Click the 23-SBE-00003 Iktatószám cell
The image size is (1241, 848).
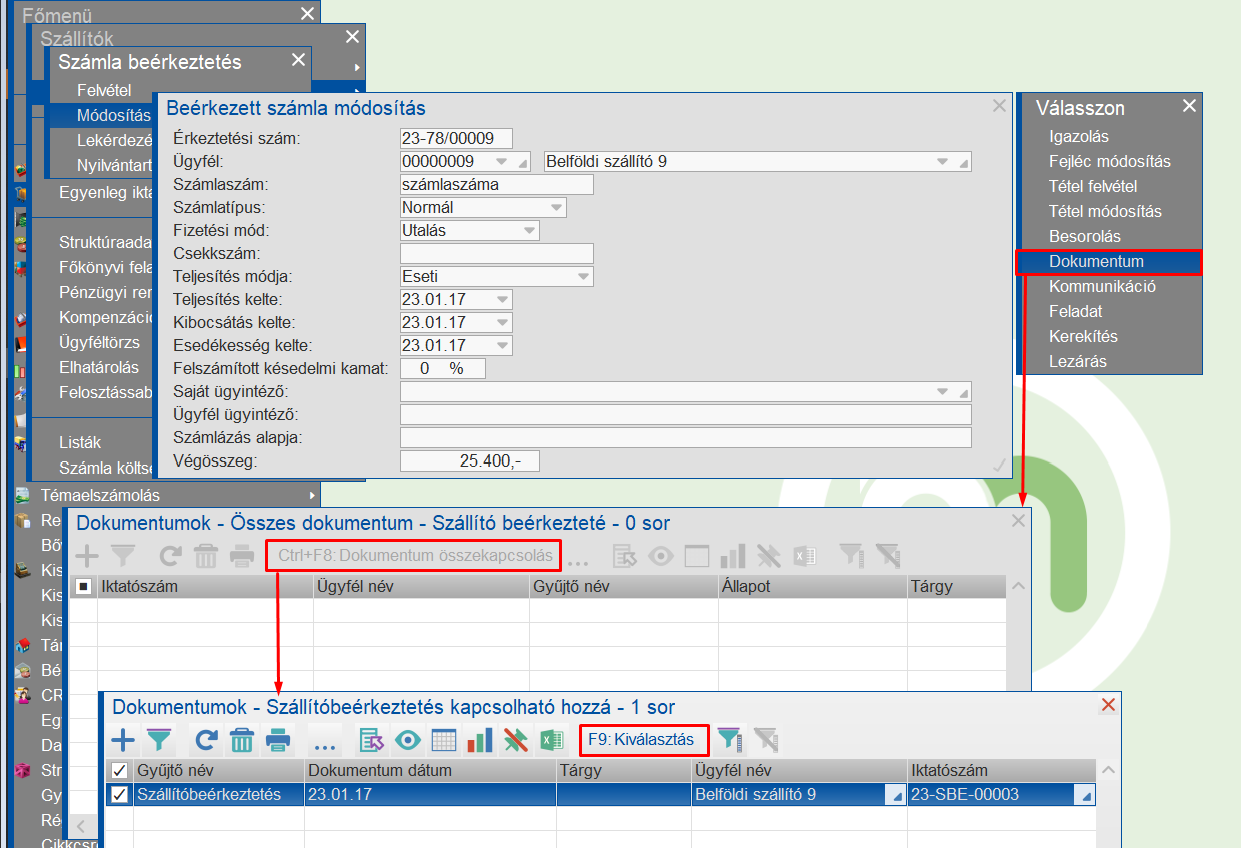point(1002,794)
